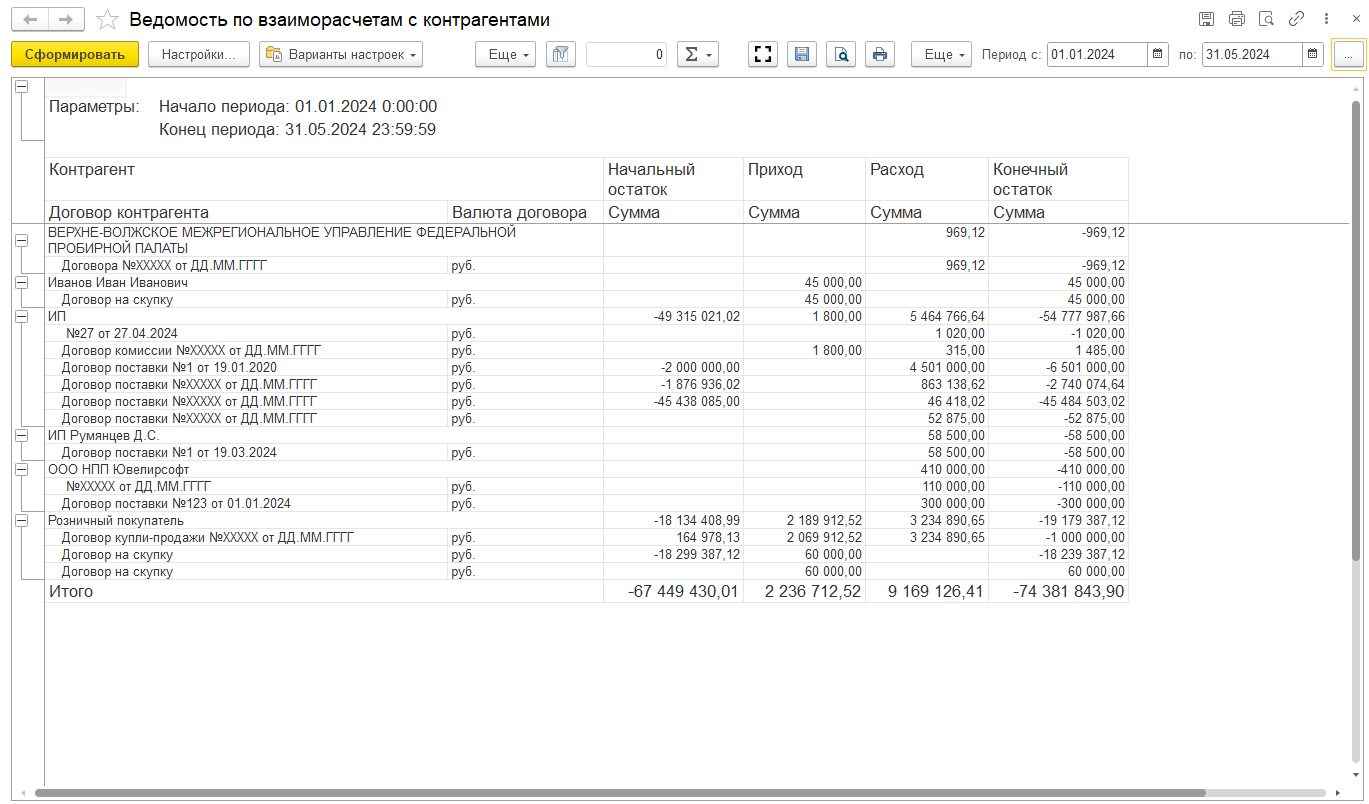Click the save icon in title bar
Viewport: 1369px width, 804px height.
pyautogui.click(x=1207, y=19)
